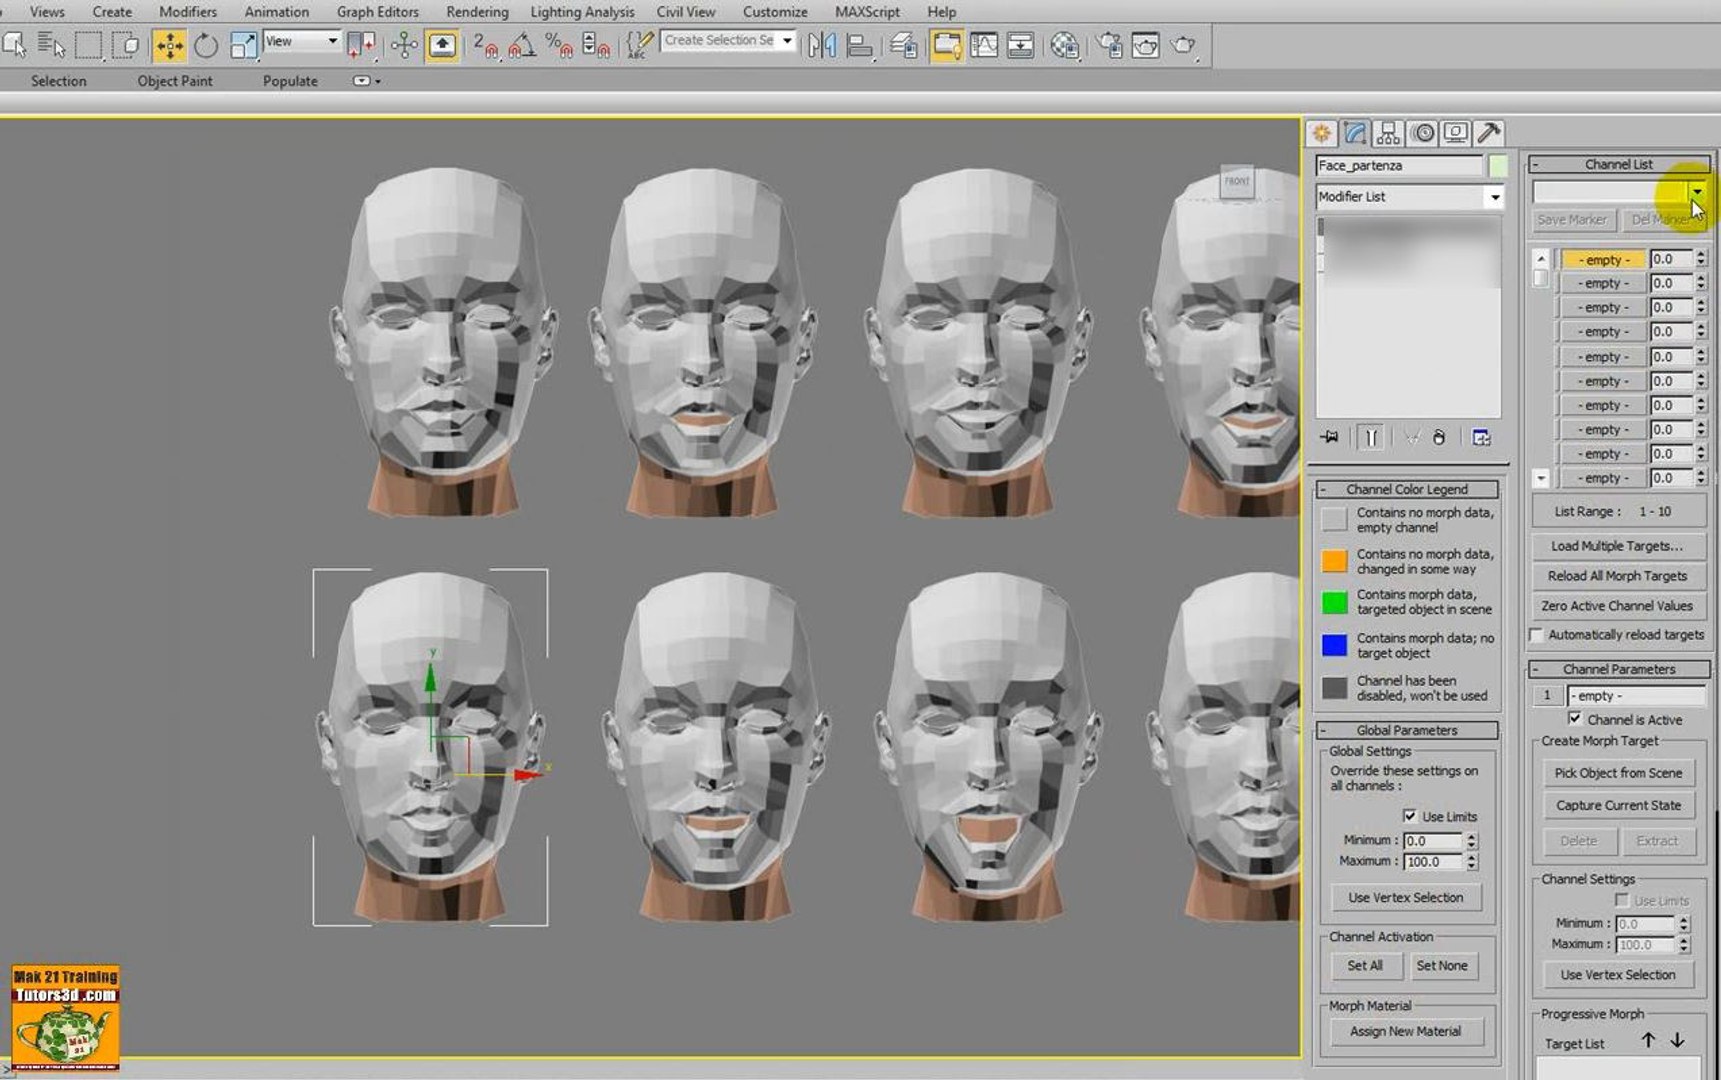
Task: Toggle Select and Manipulate tool
Action: [404, 45]
